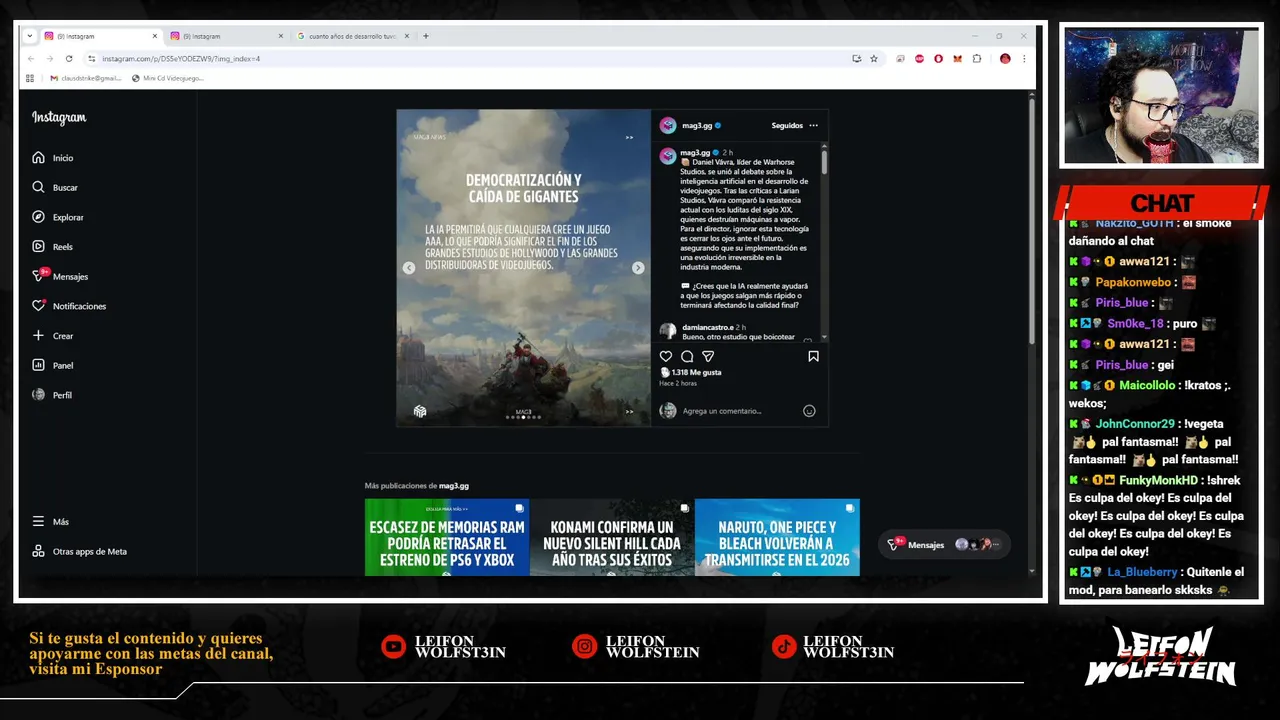Open the browser extensions puzzle icon
The image size is (1280, 720).
tap(977, 59)
